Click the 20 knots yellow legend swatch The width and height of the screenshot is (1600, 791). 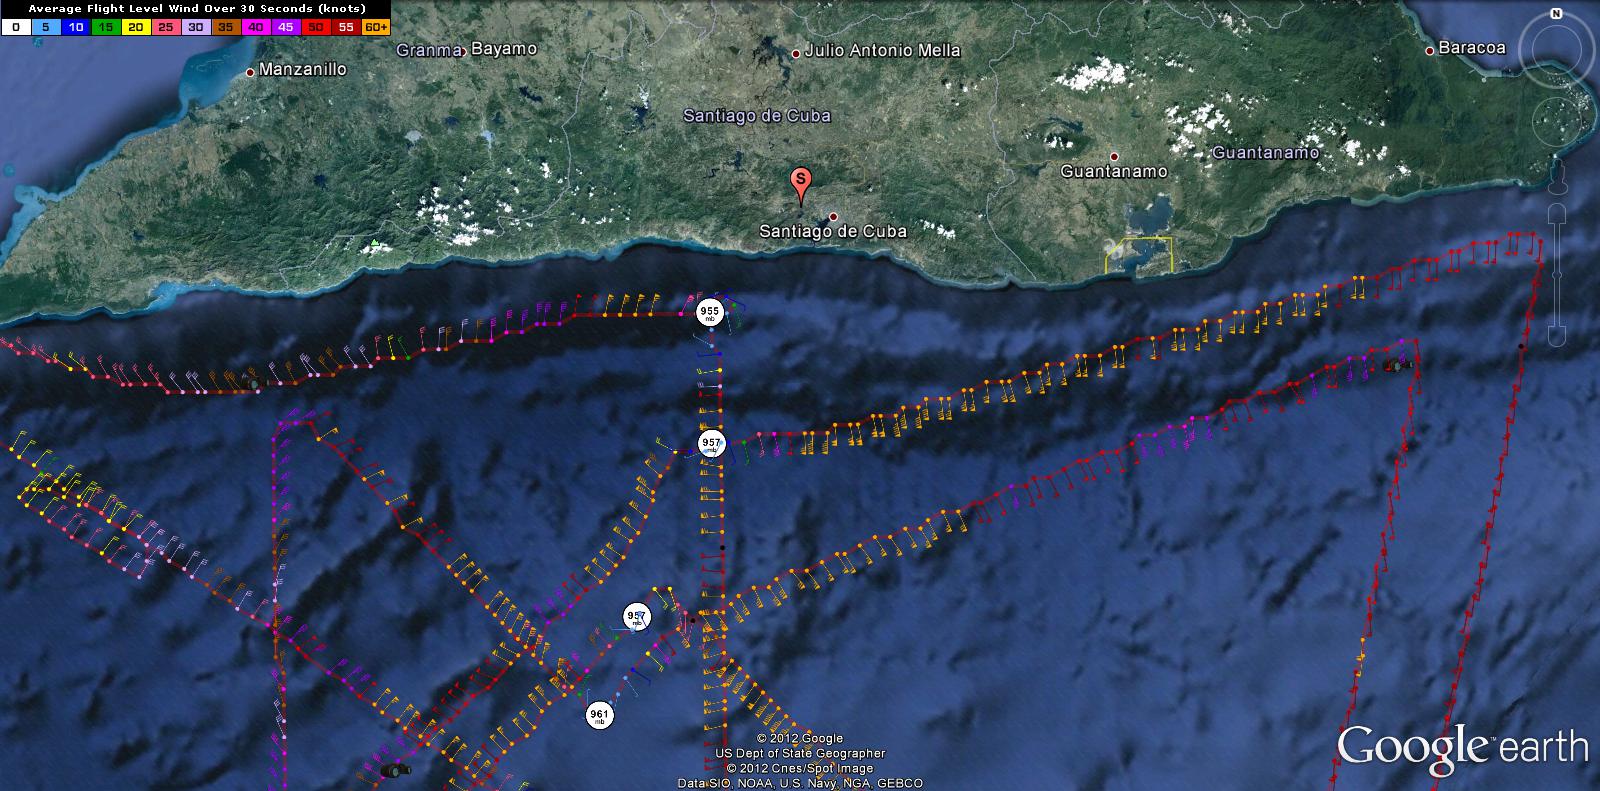(x=135, y=27)
